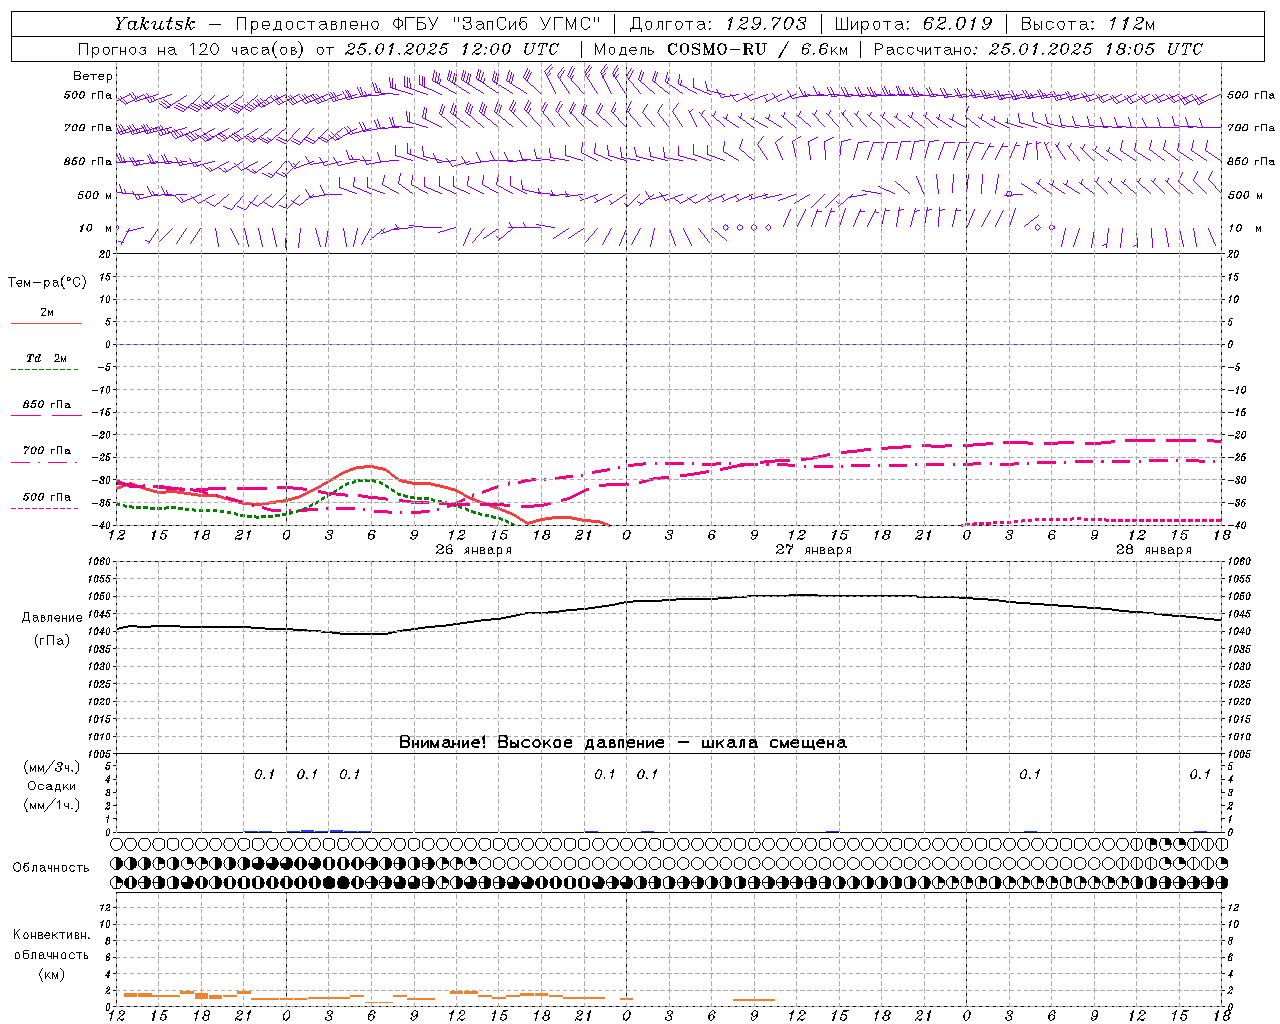The height and width of the screenshot is (1024, 1280).
Task: Click the '27 января' date label
Action: click(813, 550)
